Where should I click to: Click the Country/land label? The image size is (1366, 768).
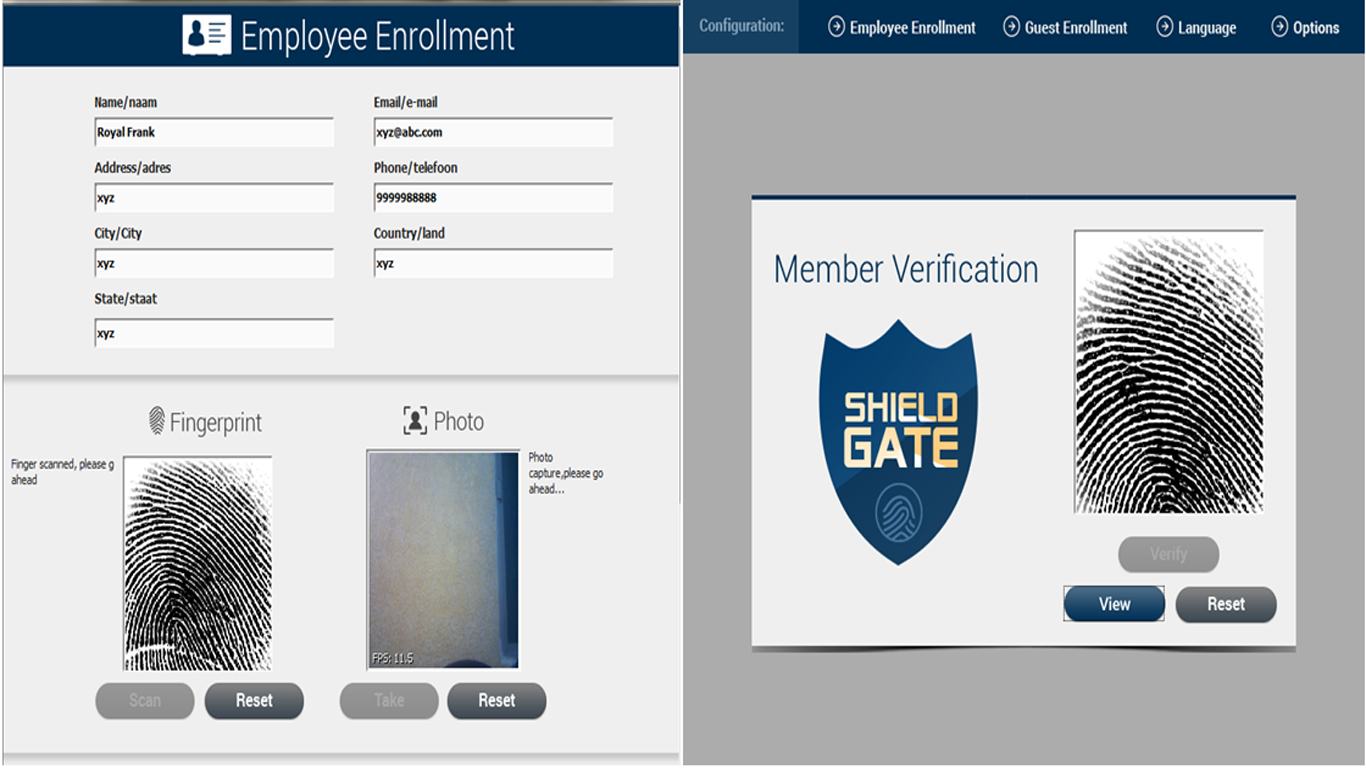pos(410,233)
